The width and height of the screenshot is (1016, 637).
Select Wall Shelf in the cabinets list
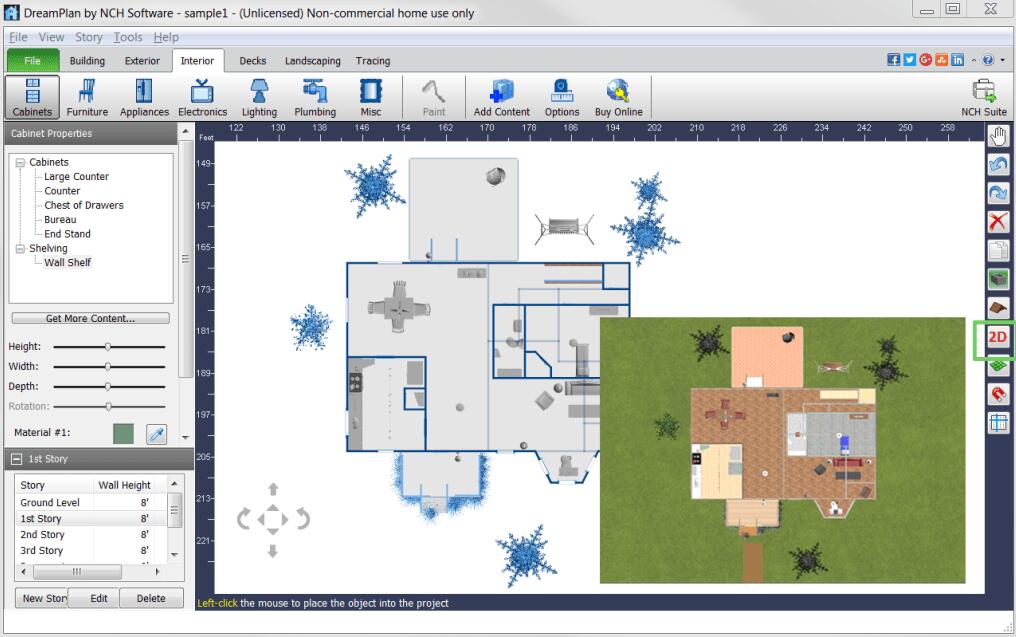click(x=67, y=262)
